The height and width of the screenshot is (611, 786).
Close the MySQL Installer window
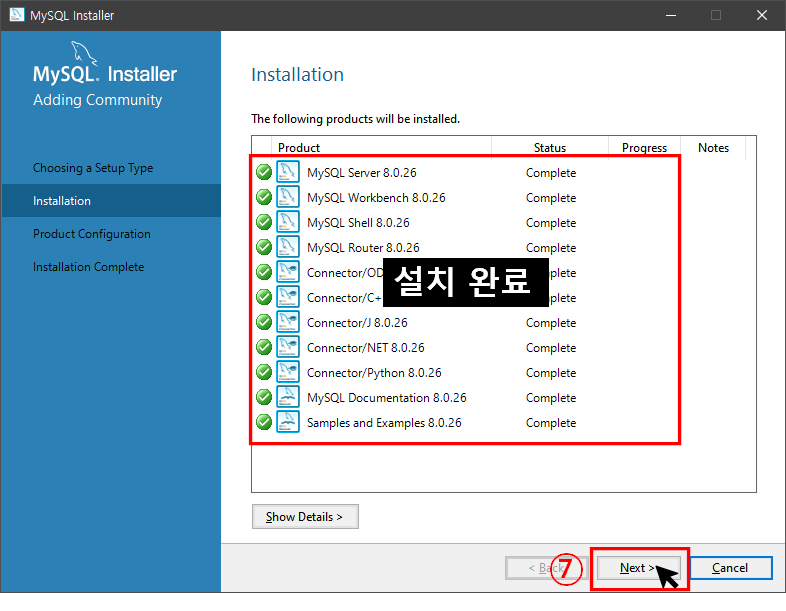(762, 15)
